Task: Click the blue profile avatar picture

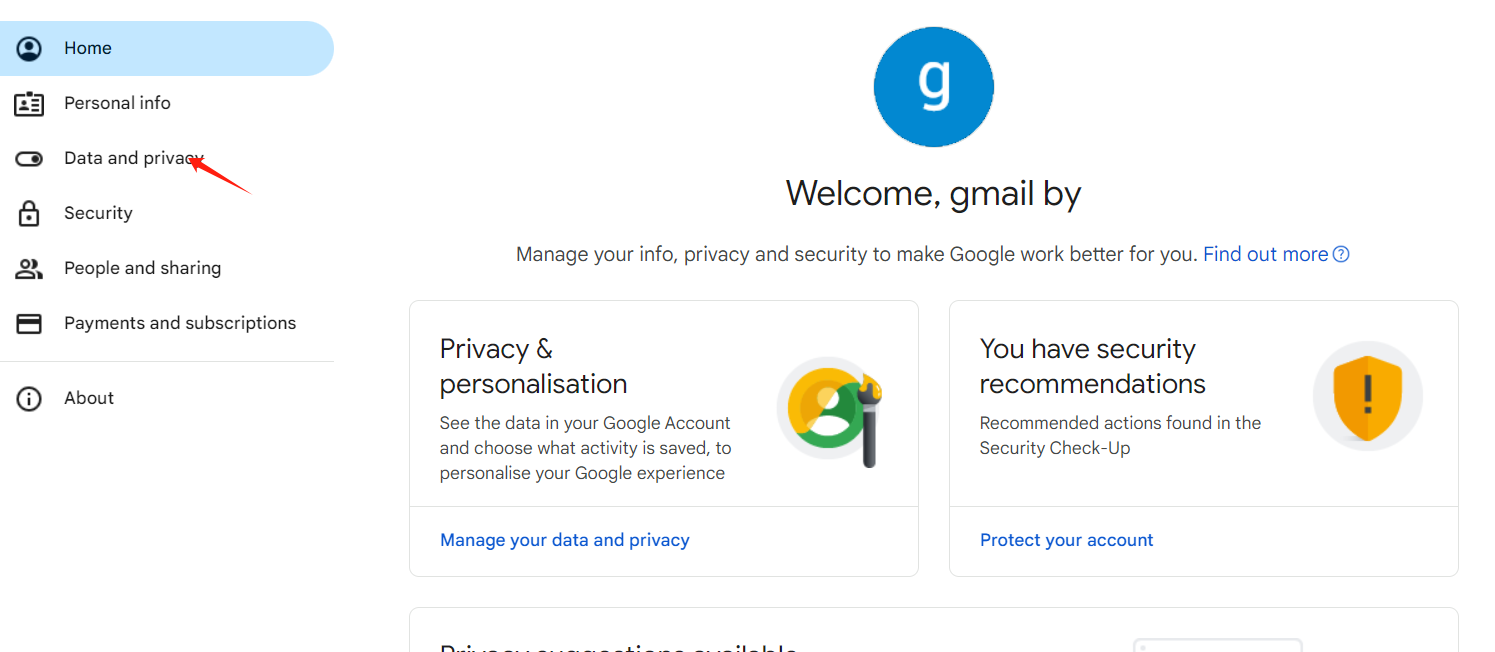Action: pyautogui.click(x=933, y=87)
